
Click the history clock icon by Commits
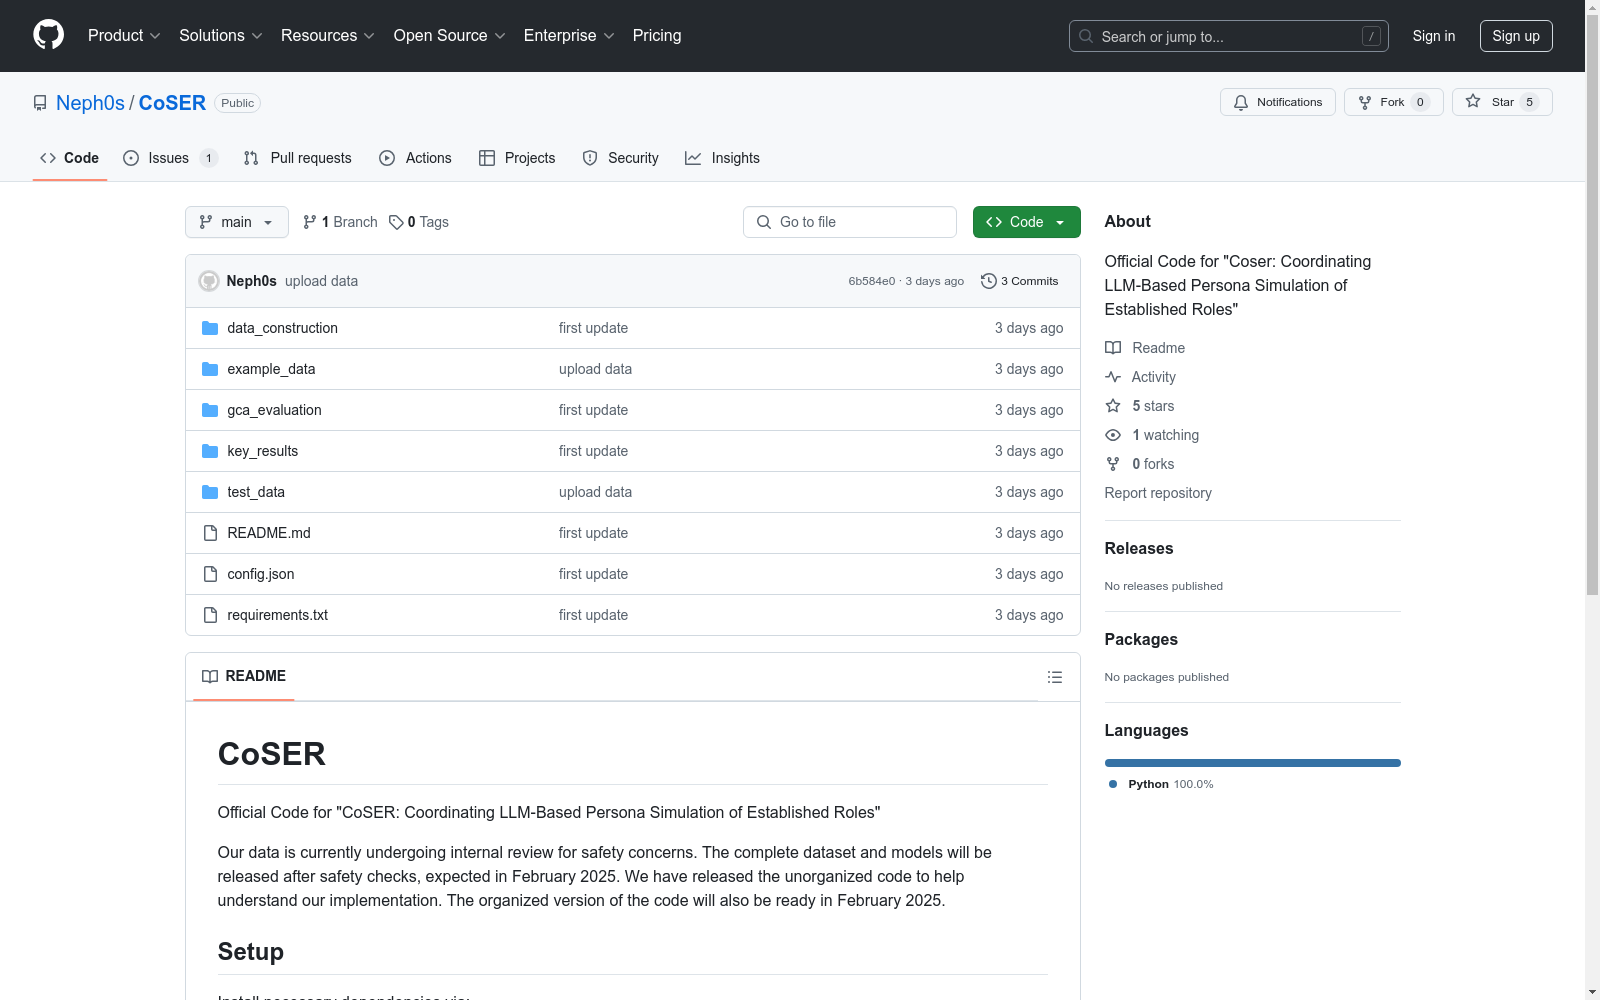point(989,281)
